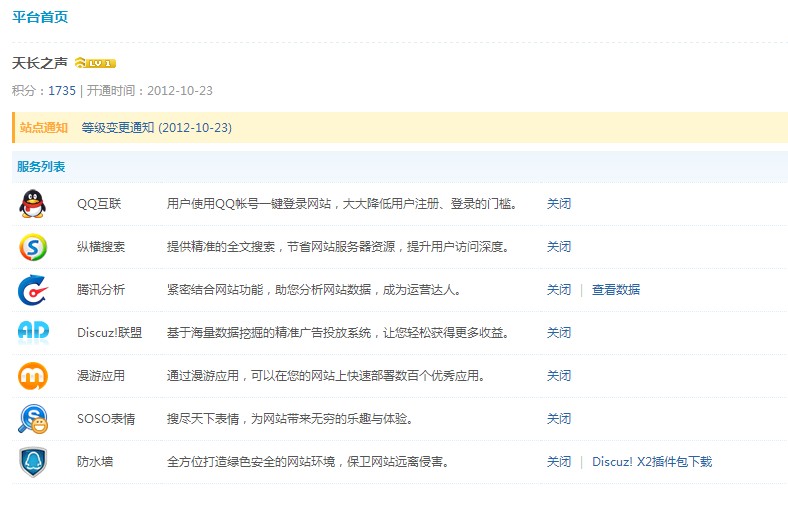Close the 漫游应用 service
The width and height of the screenshot is (788, 514).
coord(559,376)
